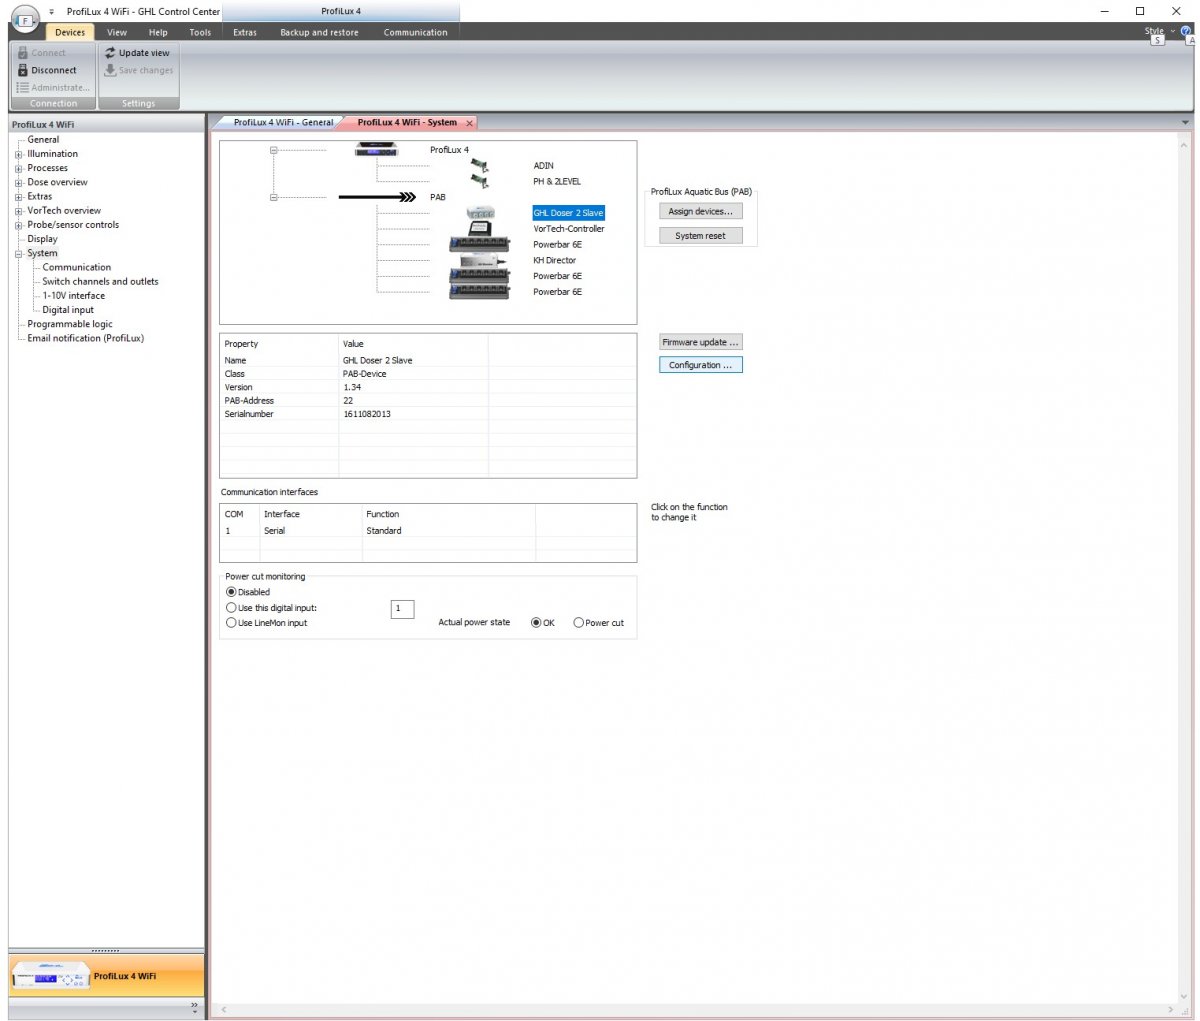Click the digital input number field
Viewport: 1200px width, 1021px height.
[x=402, y=608]
